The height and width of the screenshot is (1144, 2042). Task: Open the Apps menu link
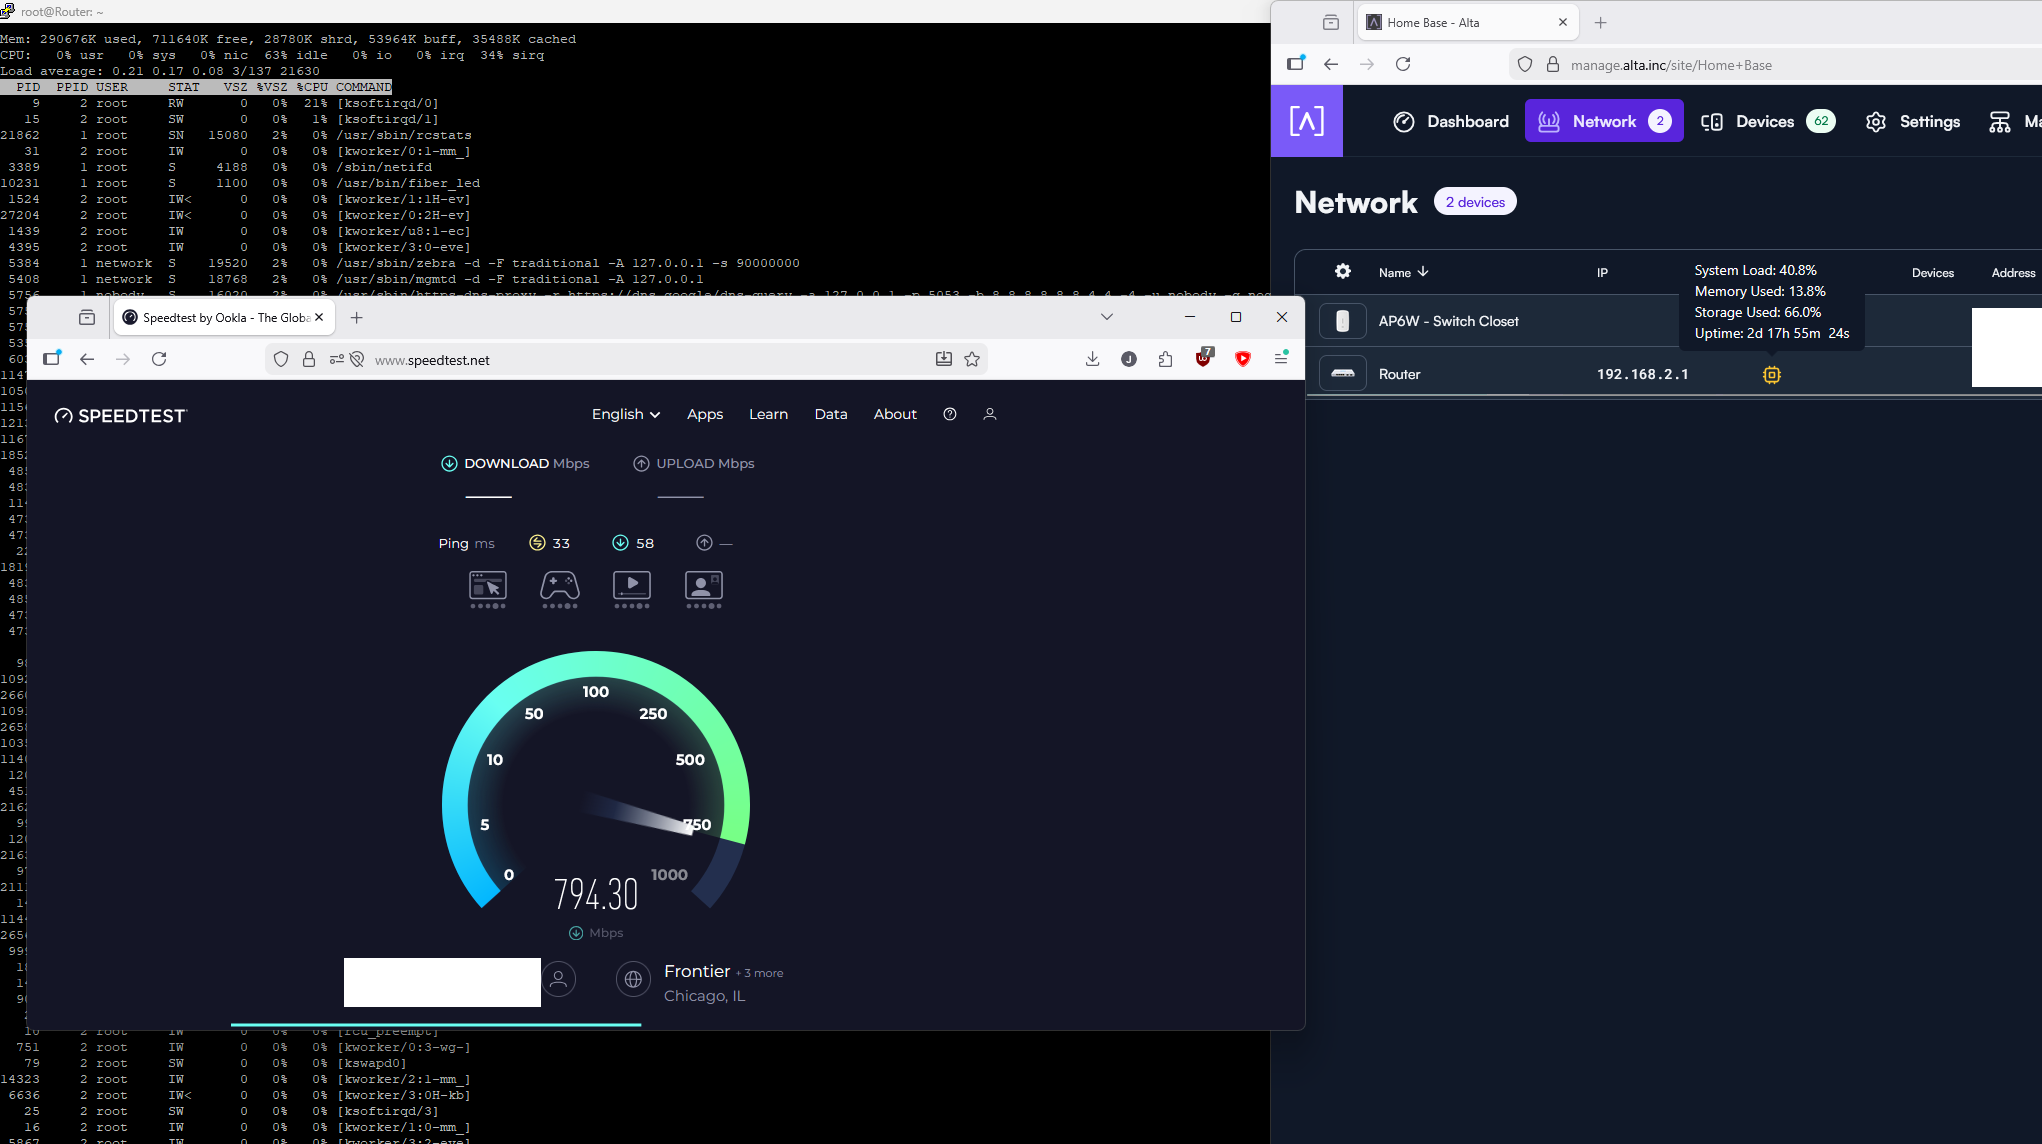coord(704,414)
